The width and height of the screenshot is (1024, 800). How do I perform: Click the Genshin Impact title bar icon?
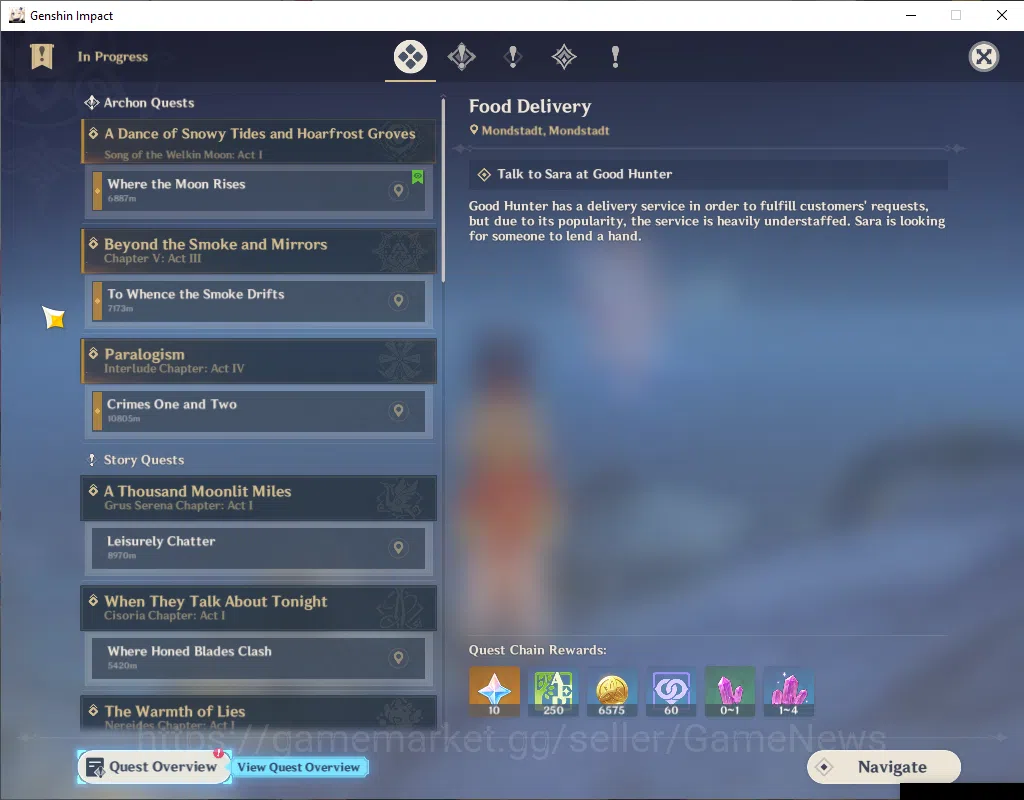tap(17, 15)
